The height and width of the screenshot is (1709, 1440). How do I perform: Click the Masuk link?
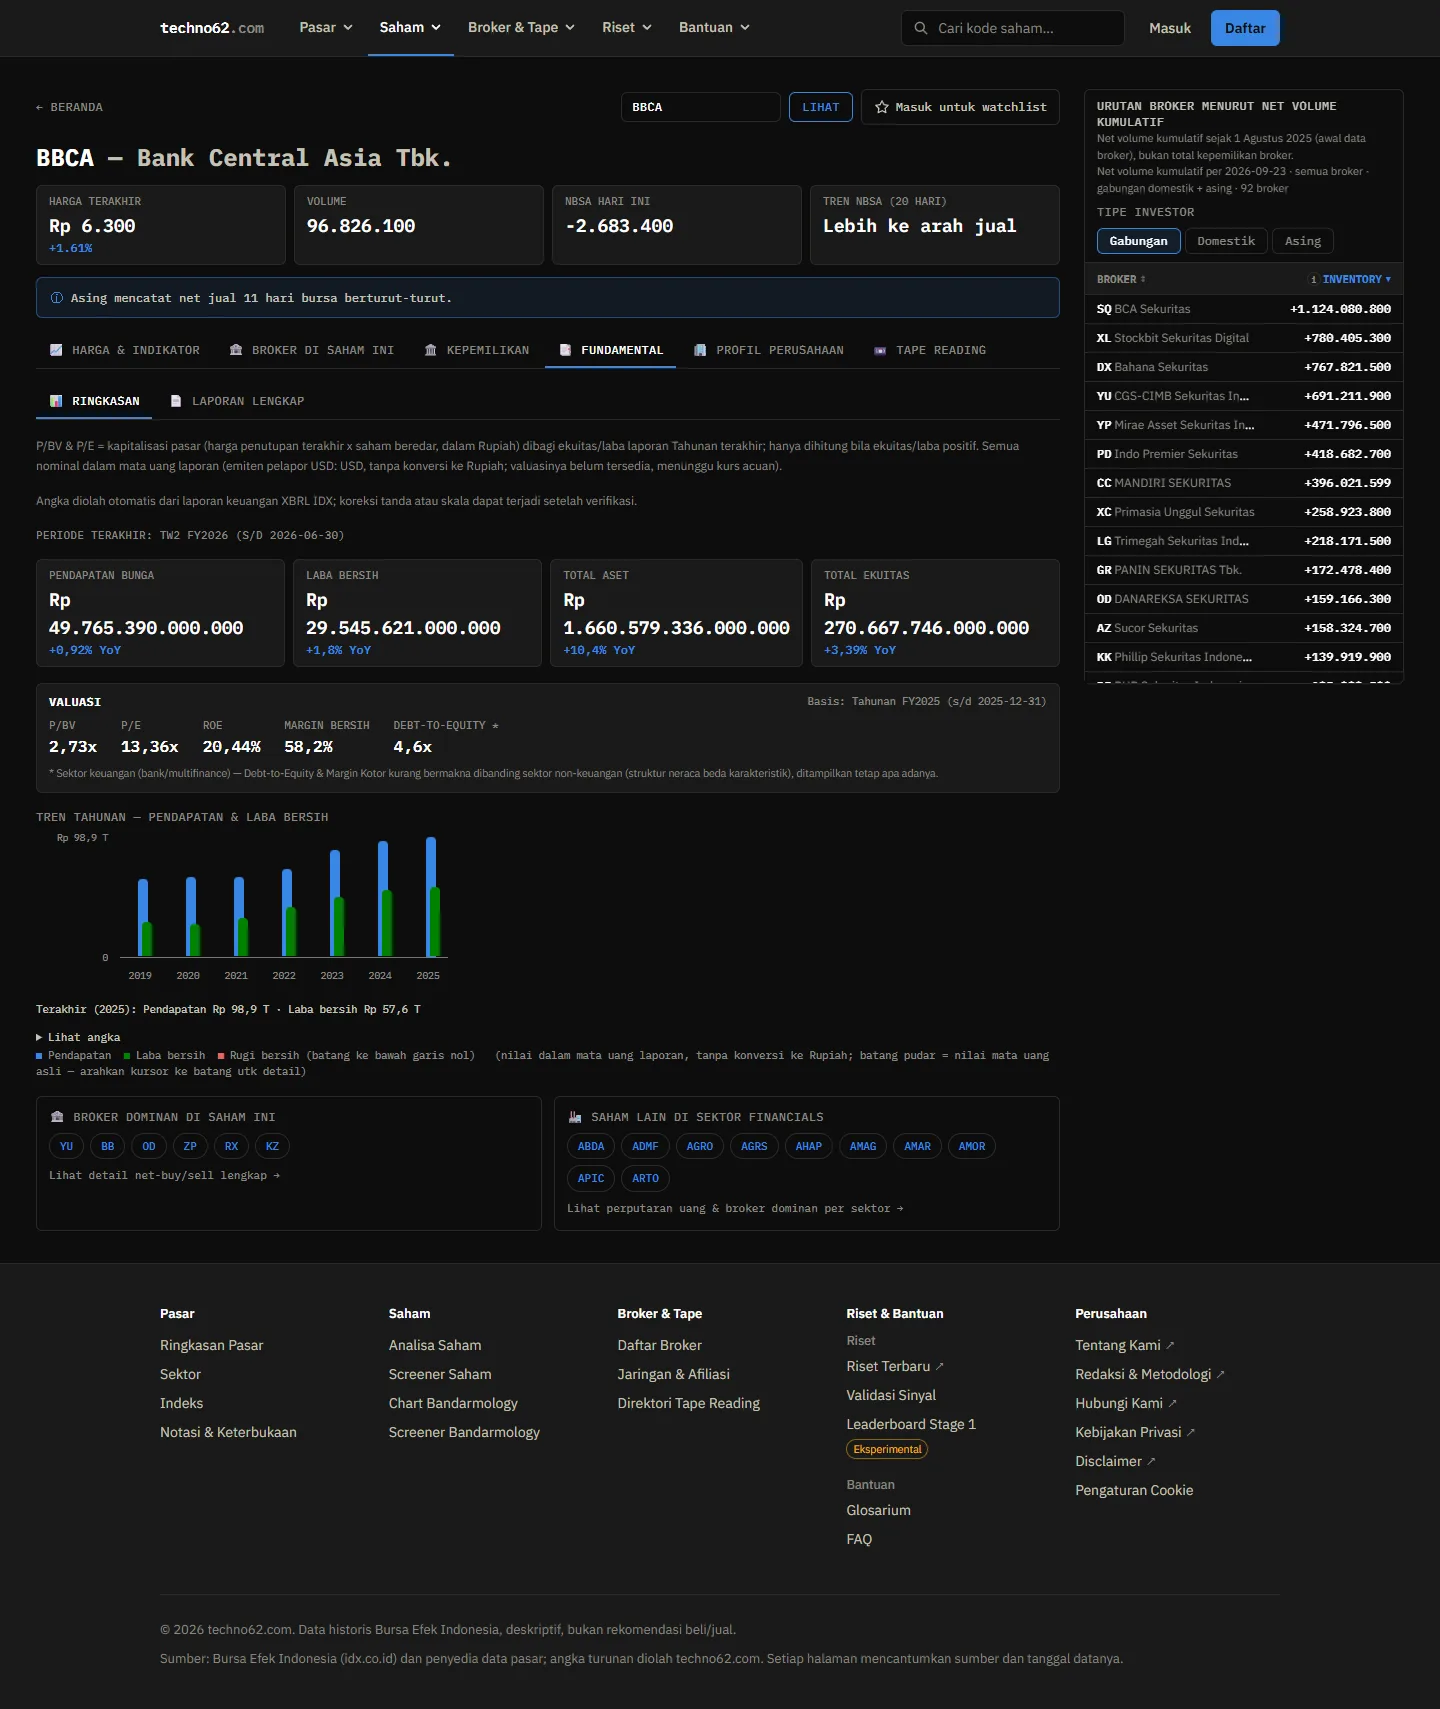pyautogui.click(x=1170, y=28)
